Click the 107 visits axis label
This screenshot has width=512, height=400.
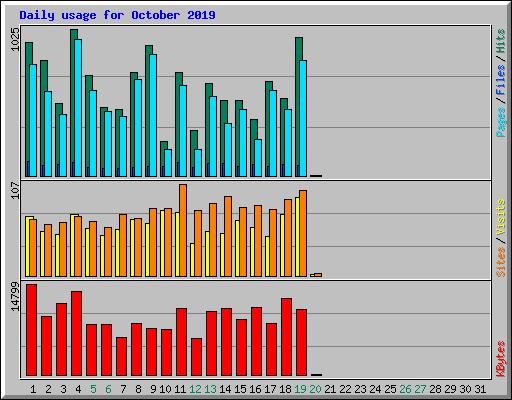click(x=15, y=190)
